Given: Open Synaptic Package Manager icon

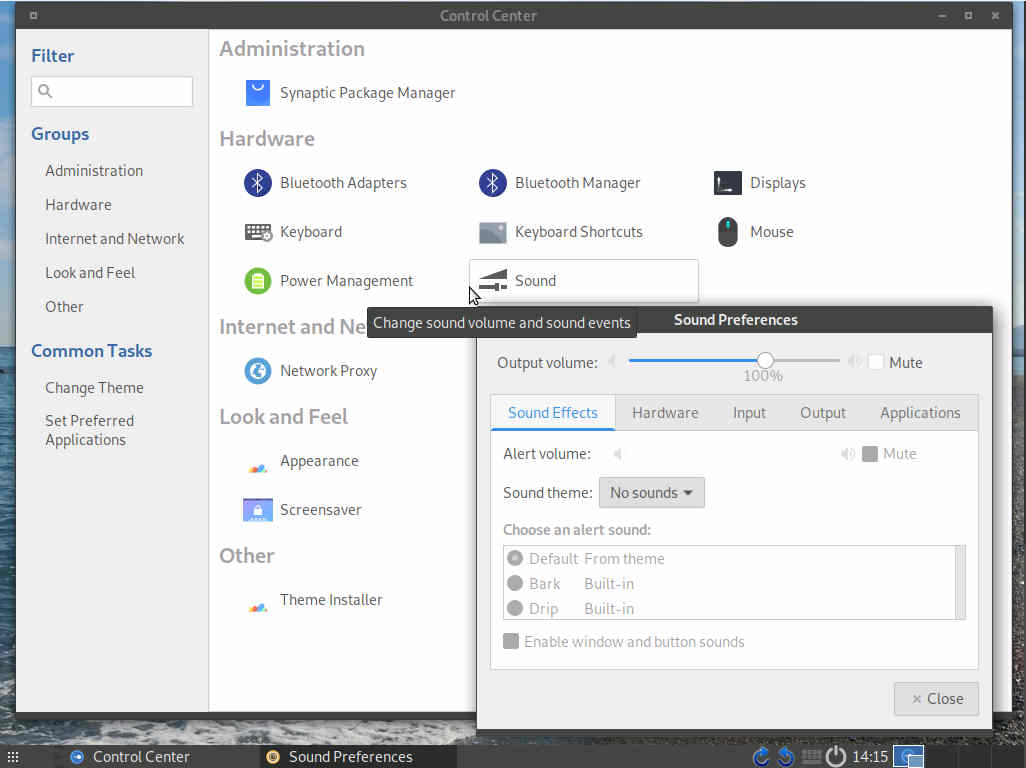Looking at the screenshot, I should click(x=257, y=93).
